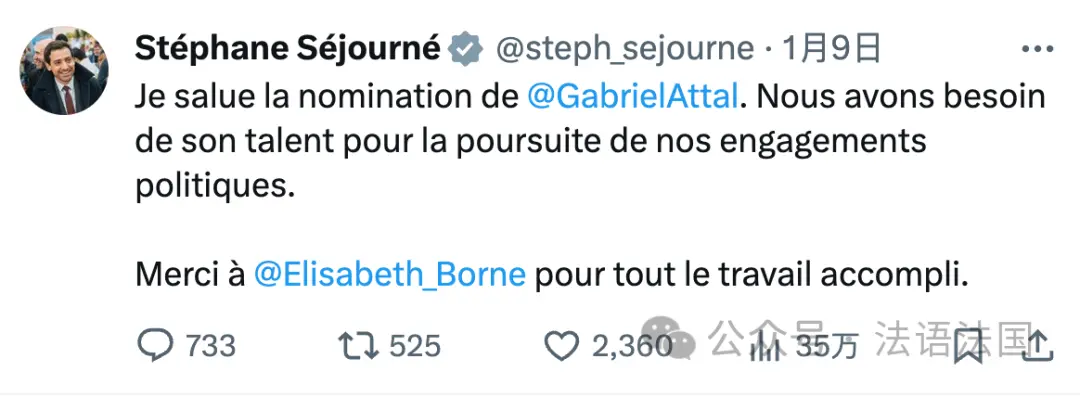Click the verified badge next to the name
This screenshot has height=397, width=1080.
(x=466, y=49)
